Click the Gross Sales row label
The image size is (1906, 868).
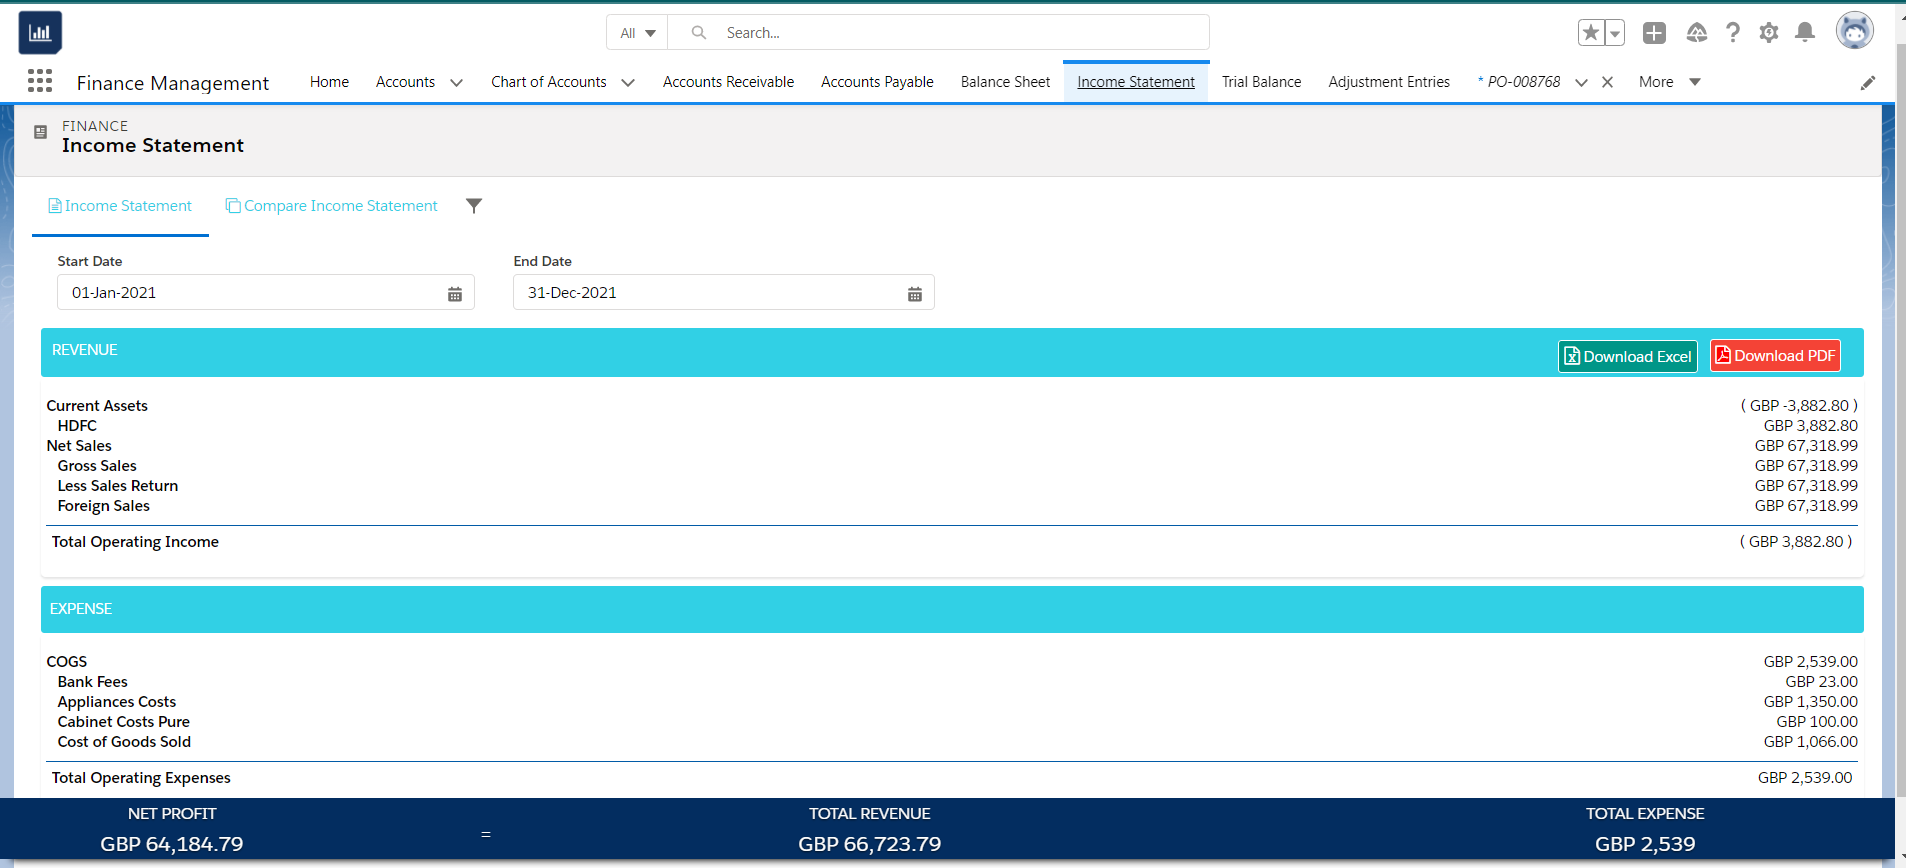coord(97,466)
